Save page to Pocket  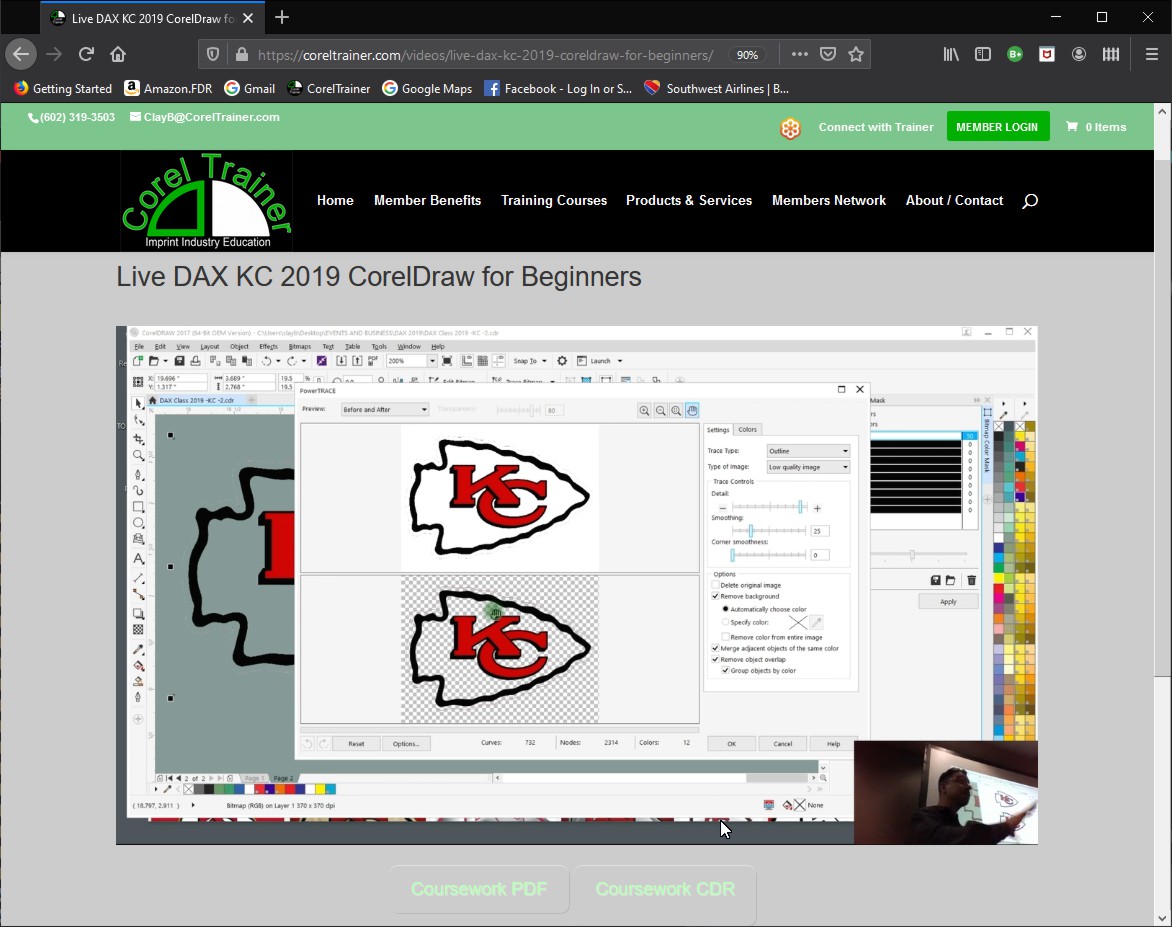[827, 54]
